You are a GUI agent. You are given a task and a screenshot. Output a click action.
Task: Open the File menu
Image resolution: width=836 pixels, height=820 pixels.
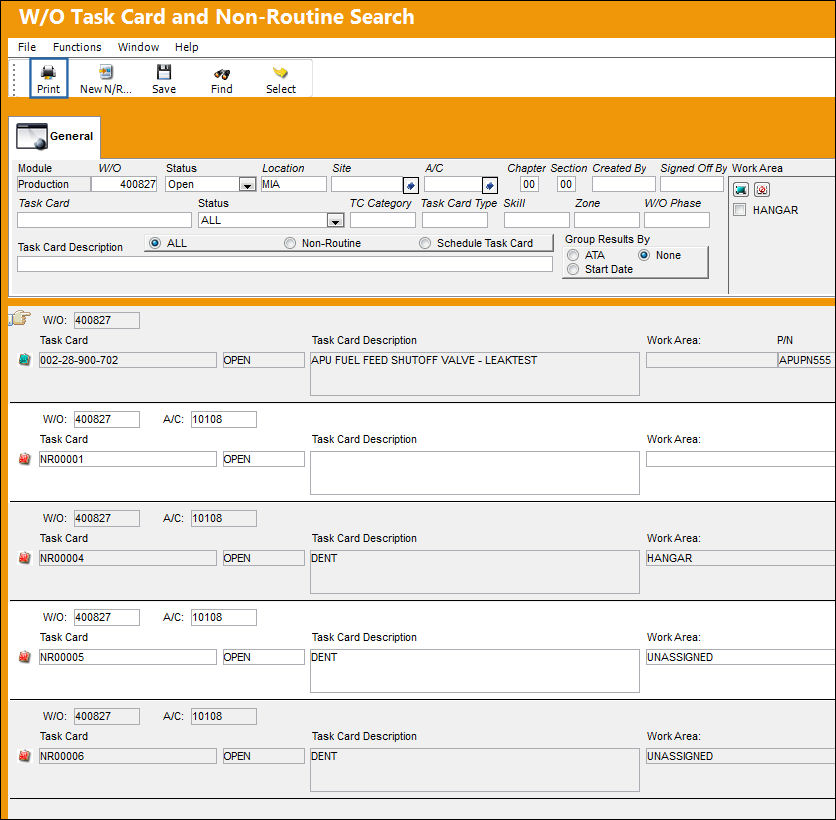(27, 47)
